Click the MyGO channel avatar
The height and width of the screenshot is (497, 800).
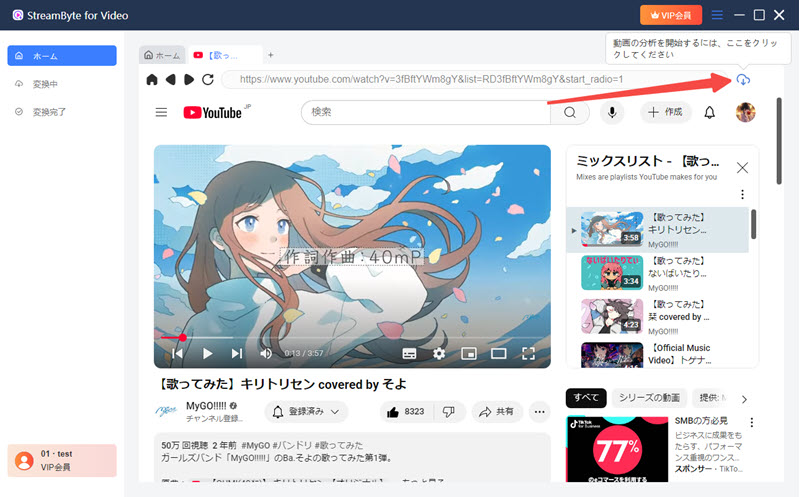[166, 411]
